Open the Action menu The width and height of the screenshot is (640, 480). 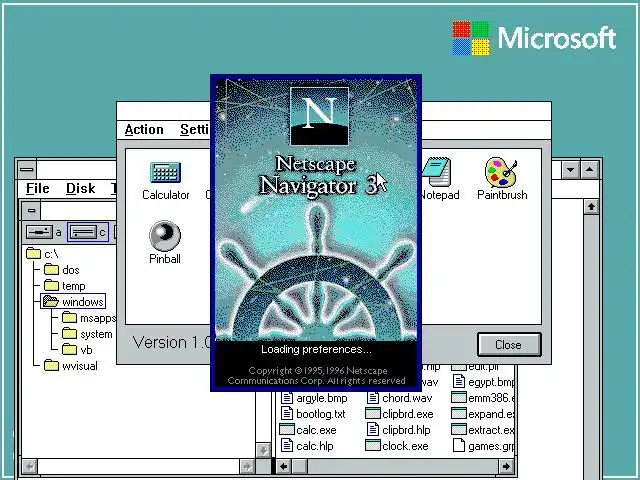[144, 130]
